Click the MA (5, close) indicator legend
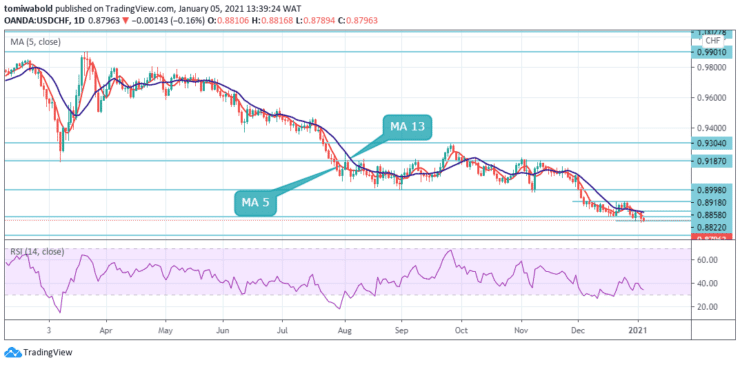 [36, 42]
